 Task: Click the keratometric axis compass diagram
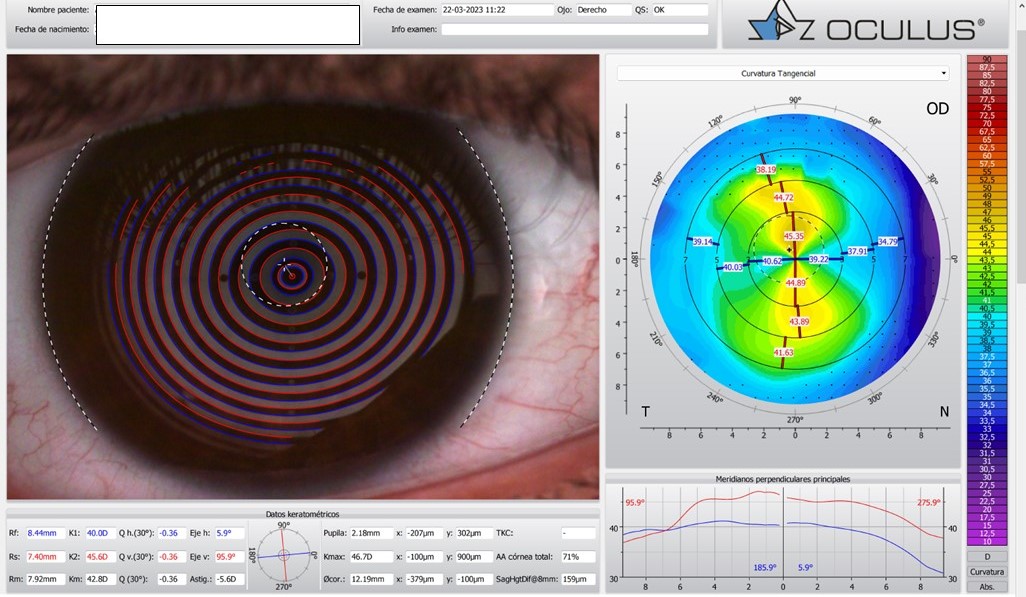pyautogui.click(x=284, y=555)
